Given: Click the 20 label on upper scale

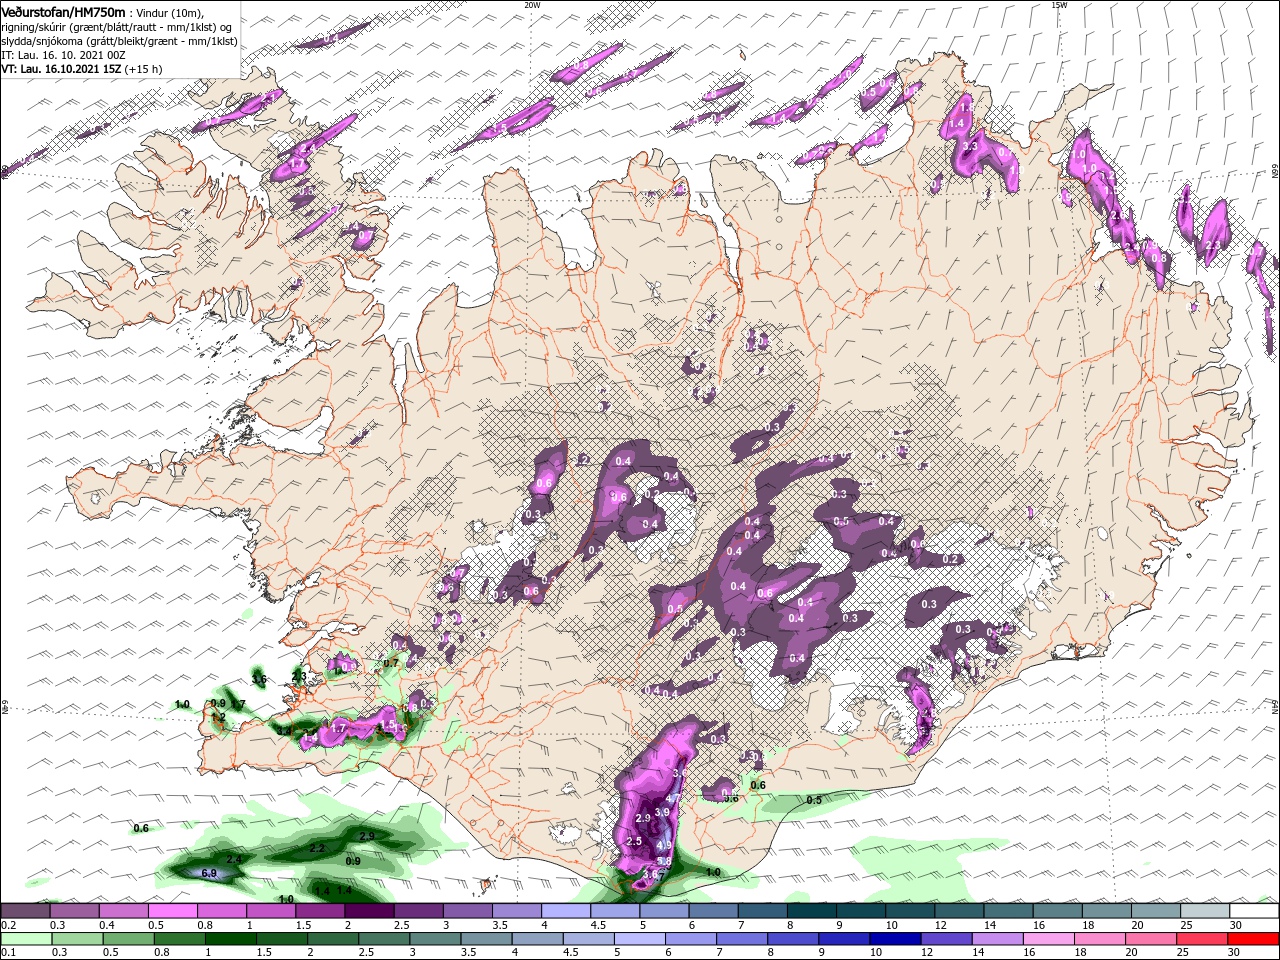Looking at the screenshot, I should 1137,925.
